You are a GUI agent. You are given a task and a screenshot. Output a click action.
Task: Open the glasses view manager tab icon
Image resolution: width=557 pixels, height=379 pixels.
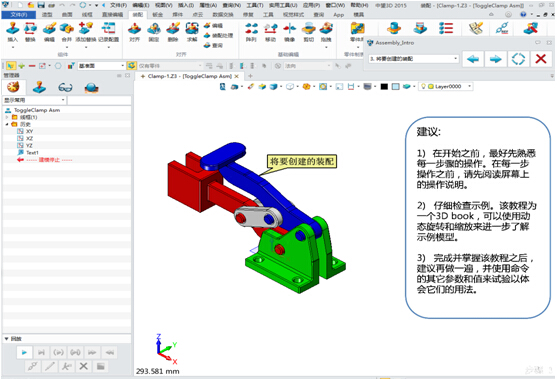point(65,87)
